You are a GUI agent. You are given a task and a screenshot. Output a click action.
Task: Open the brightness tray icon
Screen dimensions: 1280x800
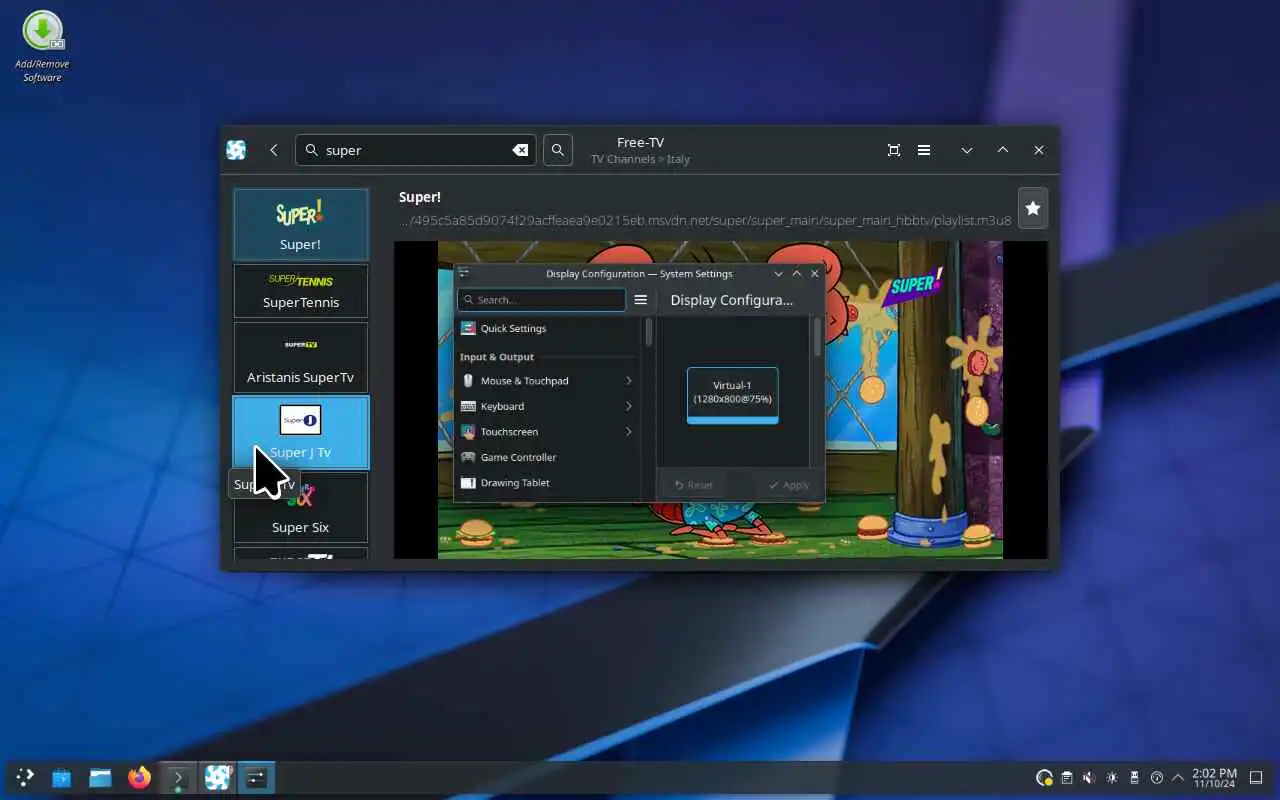pos(1112,777)
